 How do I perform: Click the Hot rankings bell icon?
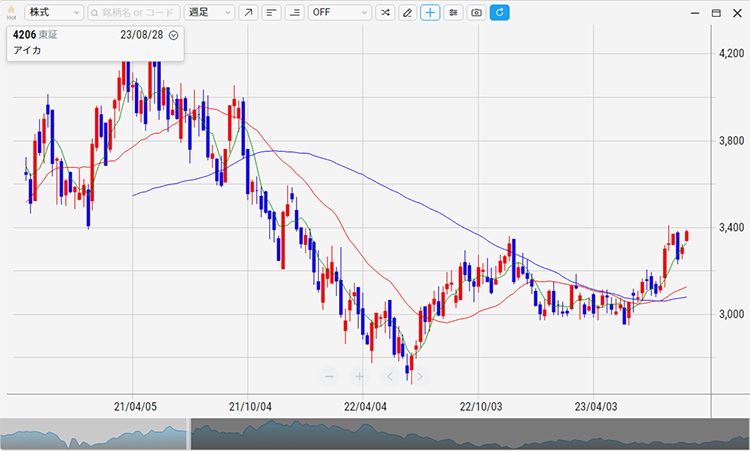click(x=11, y=12)
